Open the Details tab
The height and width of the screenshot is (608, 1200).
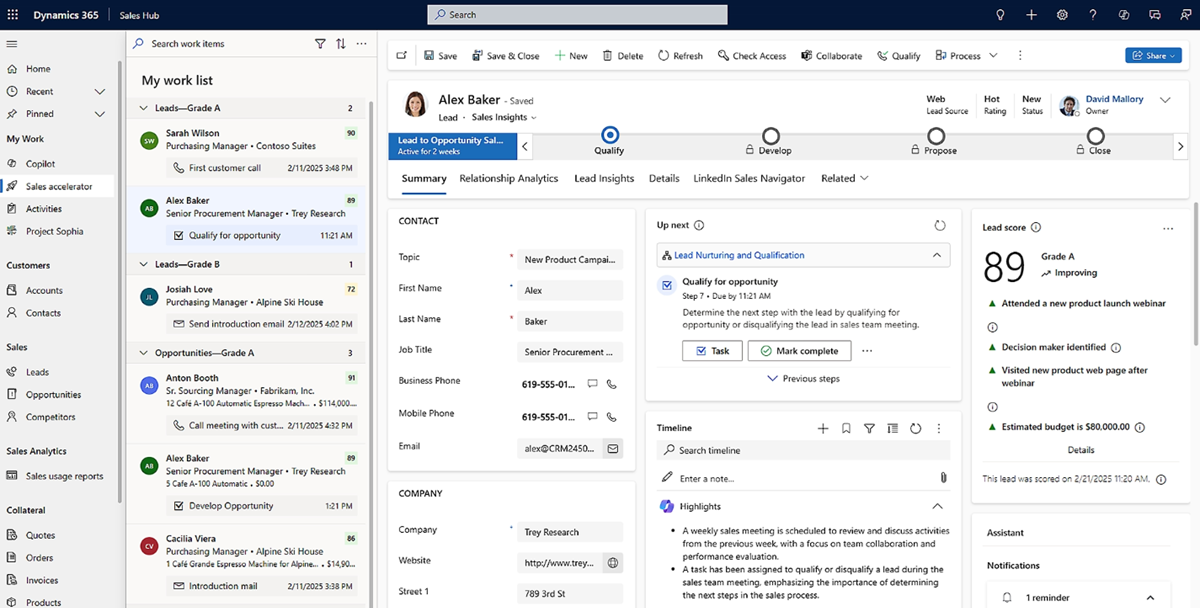pyautogui.click(x=664, y=178)
